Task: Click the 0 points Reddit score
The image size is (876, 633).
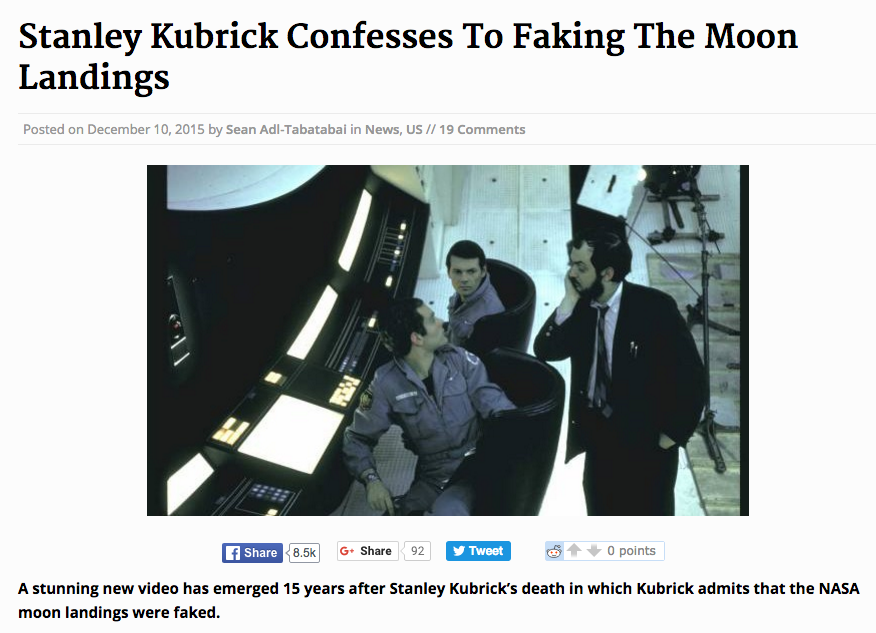Action: point(631,551)
